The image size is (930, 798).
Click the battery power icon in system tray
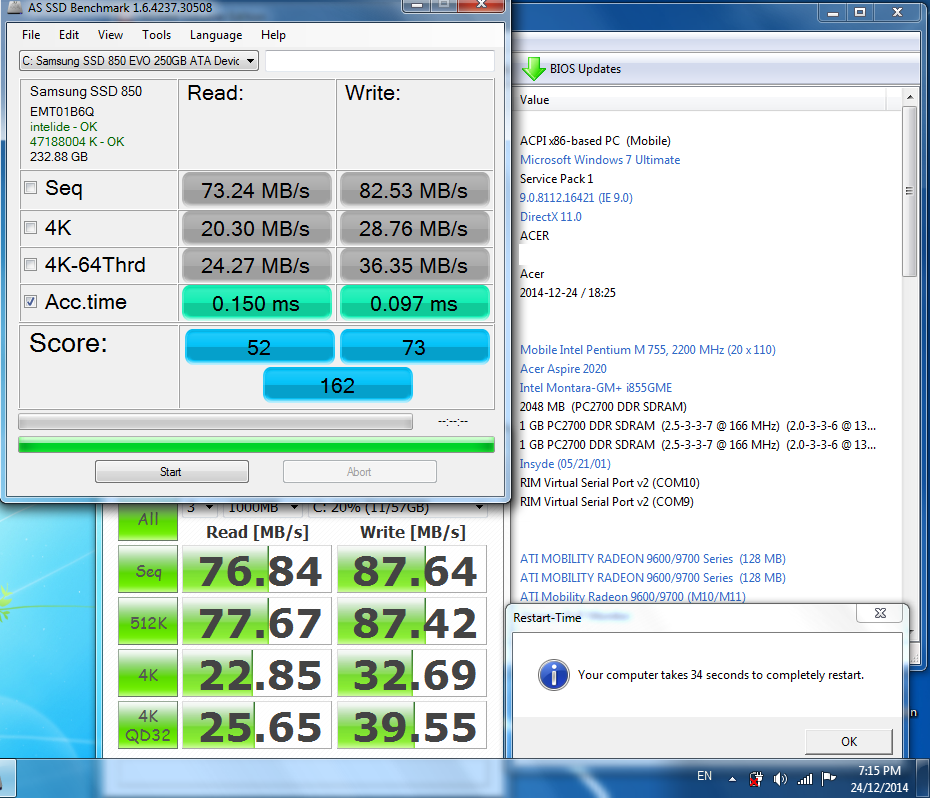coord(757,778)
